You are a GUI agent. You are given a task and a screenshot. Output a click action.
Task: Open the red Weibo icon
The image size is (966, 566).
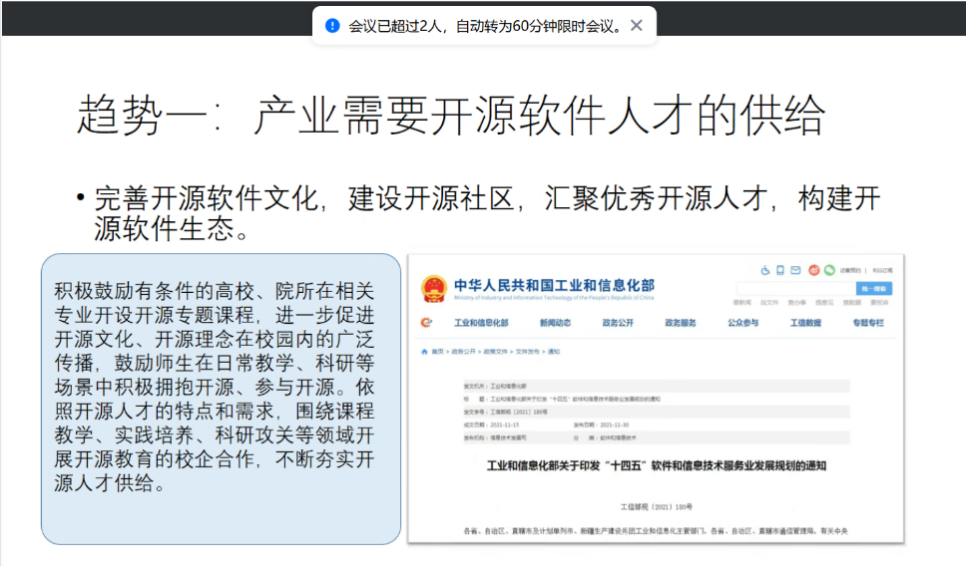(815, 270)
